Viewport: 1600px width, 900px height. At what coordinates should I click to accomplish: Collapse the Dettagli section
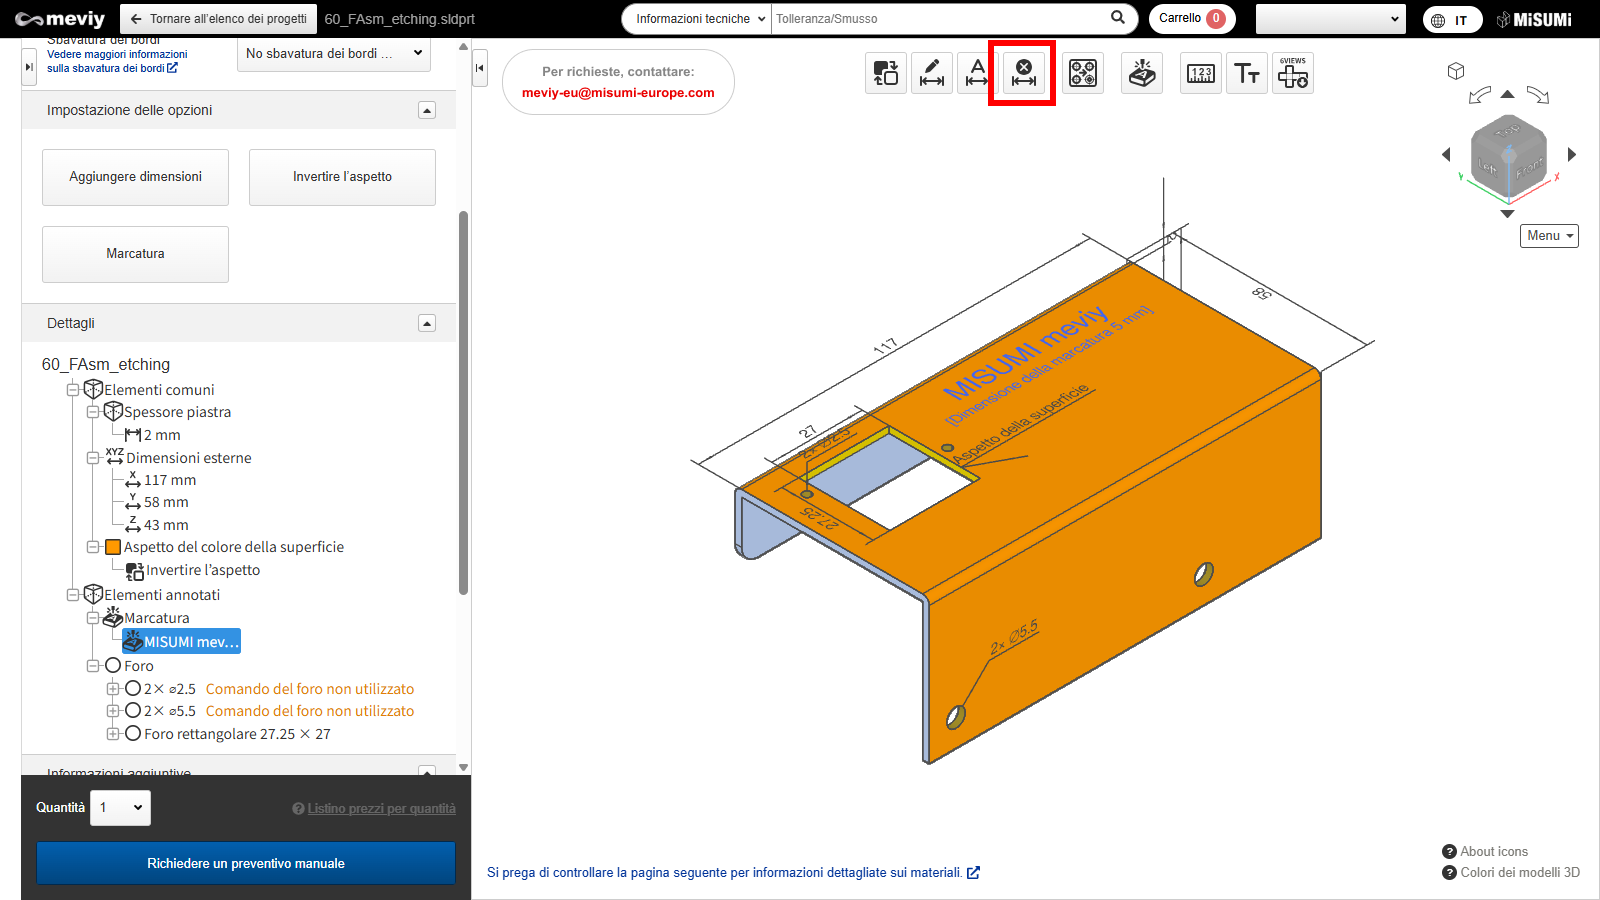427,323
